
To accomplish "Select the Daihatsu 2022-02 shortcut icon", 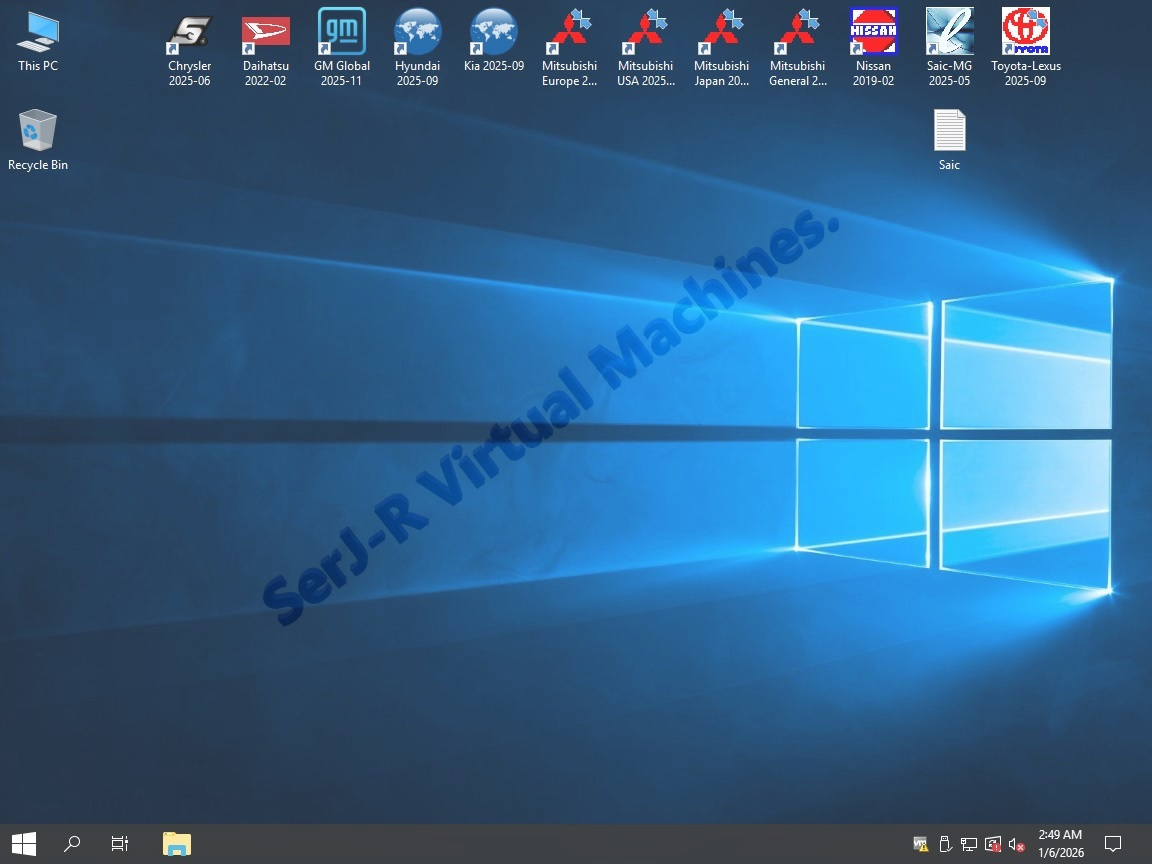I will (x=265, y=33).
